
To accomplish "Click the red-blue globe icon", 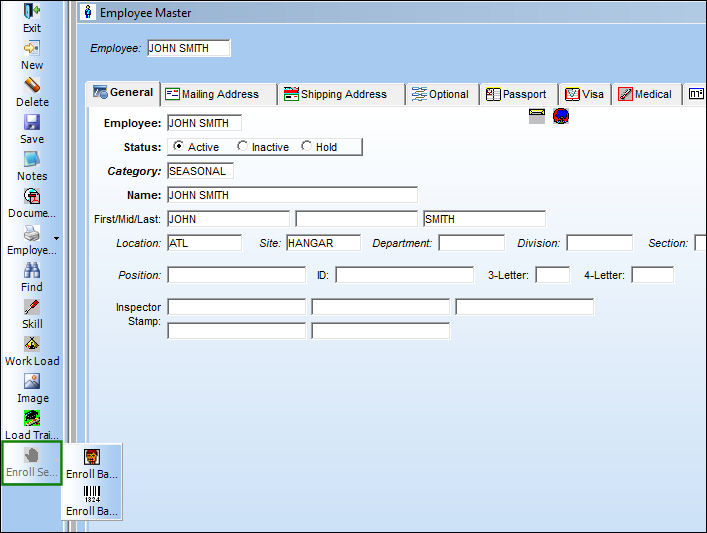I will 561,116.
